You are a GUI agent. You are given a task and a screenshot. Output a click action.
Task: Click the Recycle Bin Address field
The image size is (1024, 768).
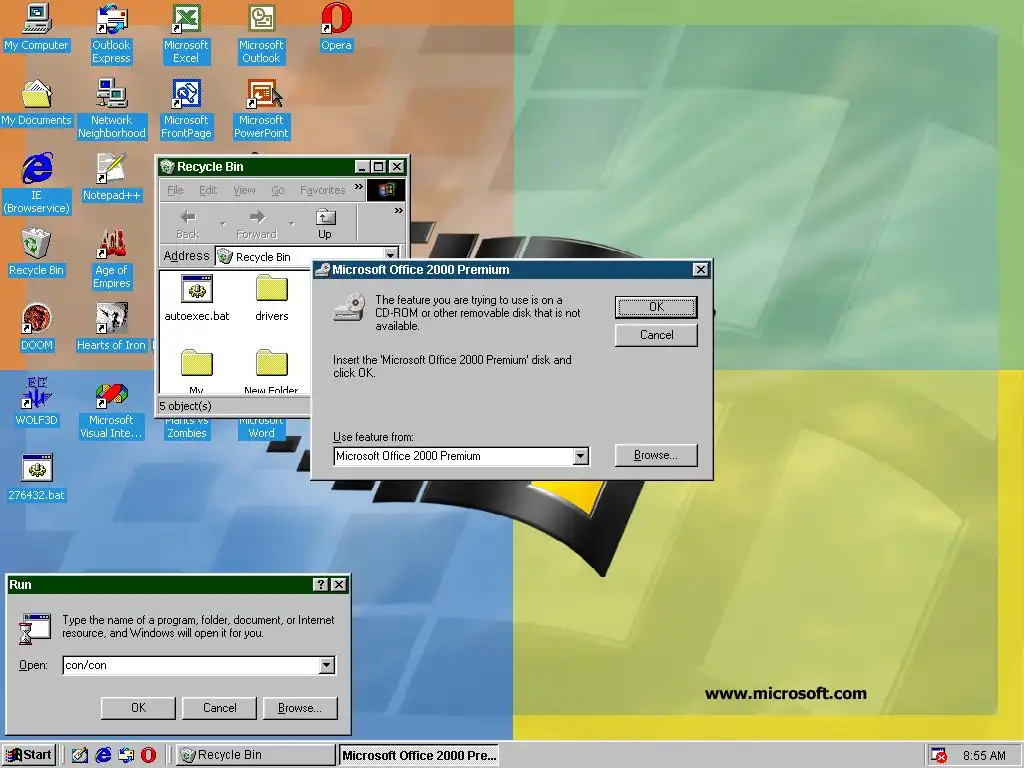[300, 256]
